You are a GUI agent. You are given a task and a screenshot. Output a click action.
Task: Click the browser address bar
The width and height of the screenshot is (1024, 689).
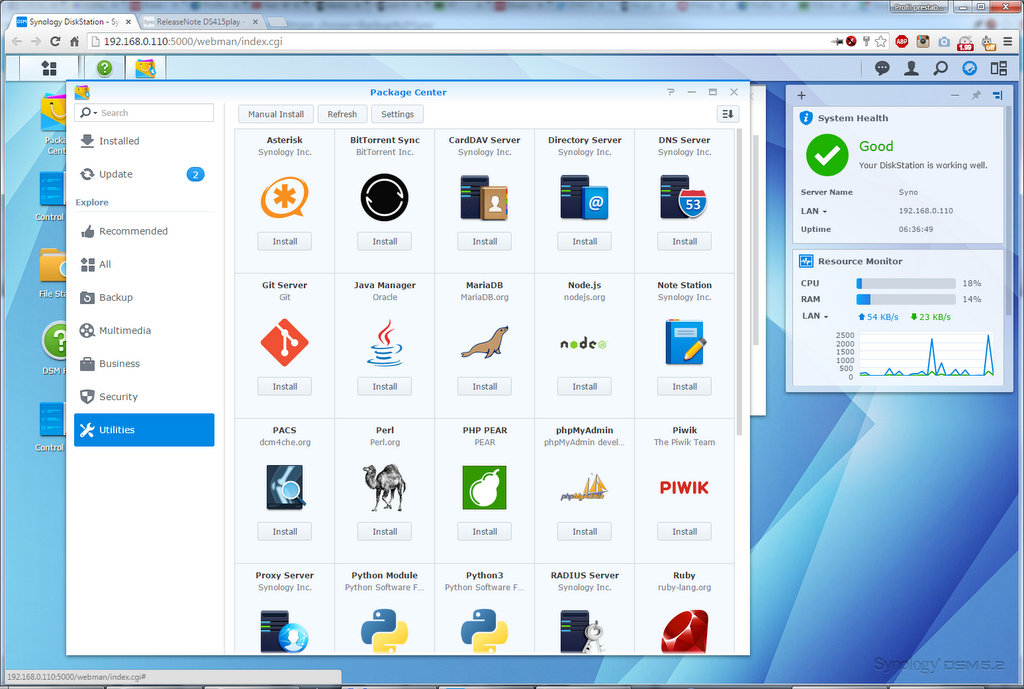tap(457, 42)
